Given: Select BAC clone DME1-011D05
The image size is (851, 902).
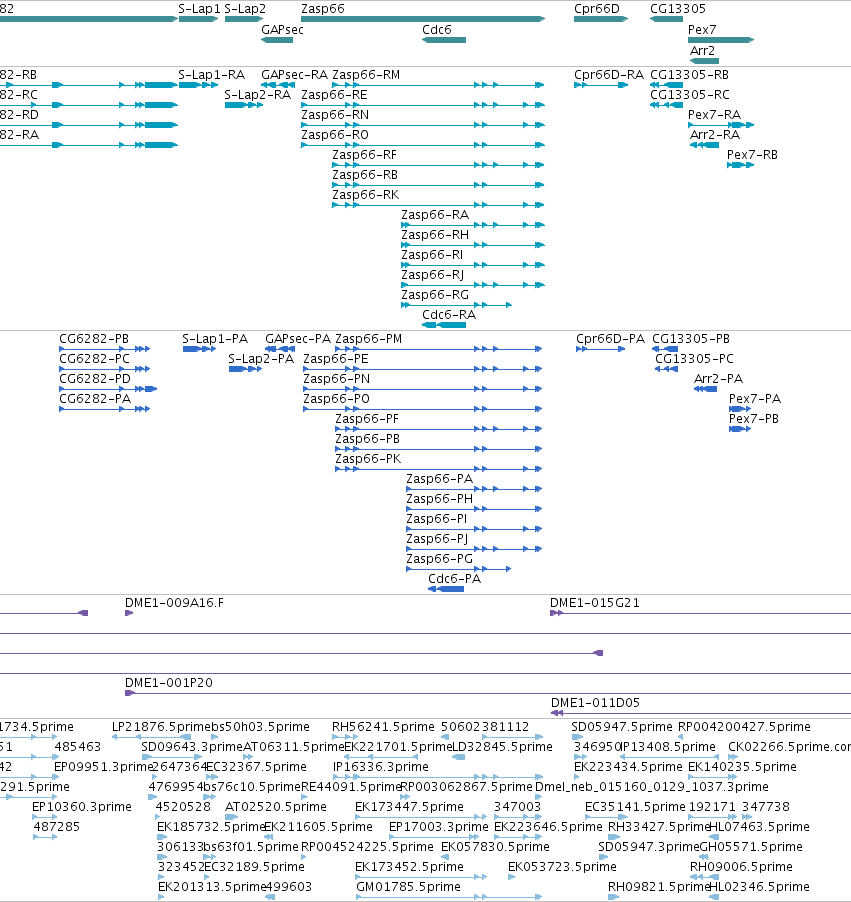Looking at the screenshot, I should pyautogui.click(x=701, y=713).
